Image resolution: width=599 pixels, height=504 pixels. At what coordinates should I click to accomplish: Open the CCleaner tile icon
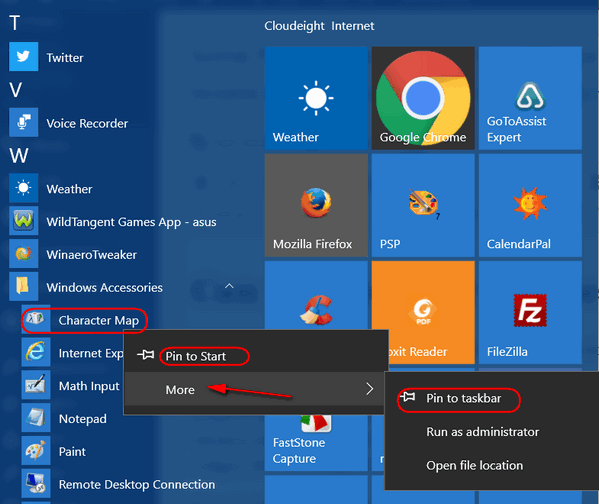tap(316, 310)
